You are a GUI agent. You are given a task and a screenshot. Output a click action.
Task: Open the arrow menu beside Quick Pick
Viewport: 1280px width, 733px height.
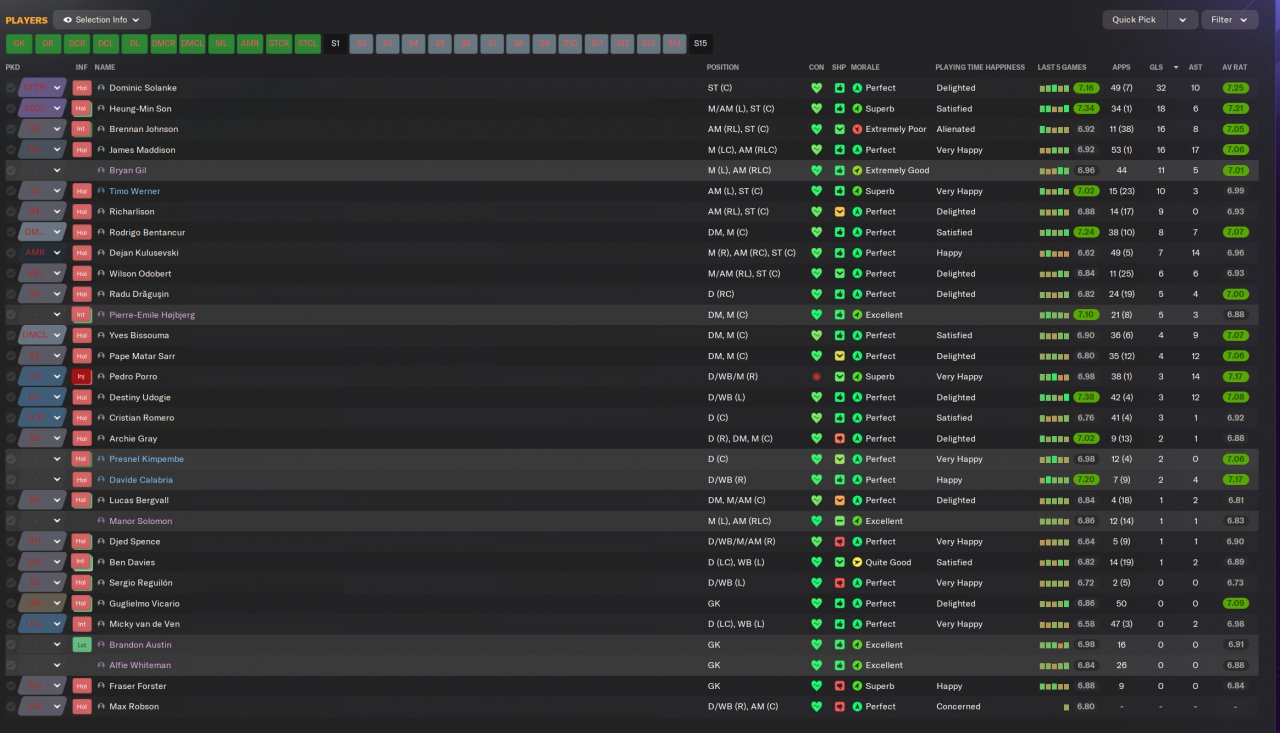point(1183,20)
